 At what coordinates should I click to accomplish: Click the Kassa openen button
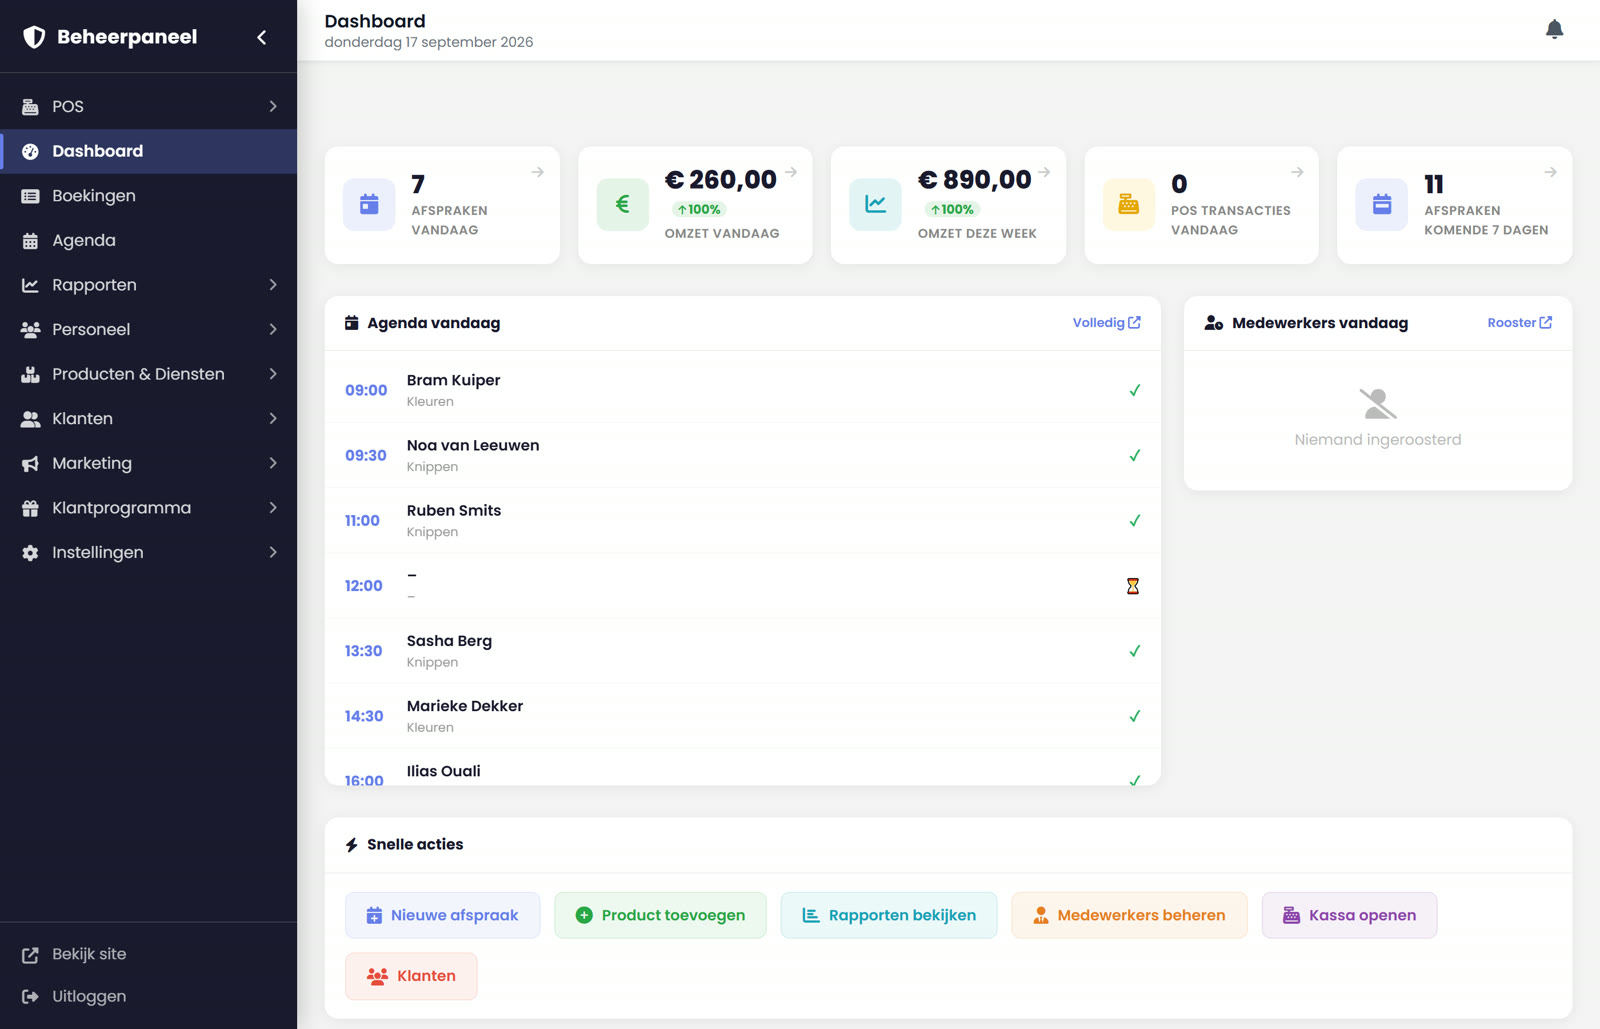tap(1349, 915)
